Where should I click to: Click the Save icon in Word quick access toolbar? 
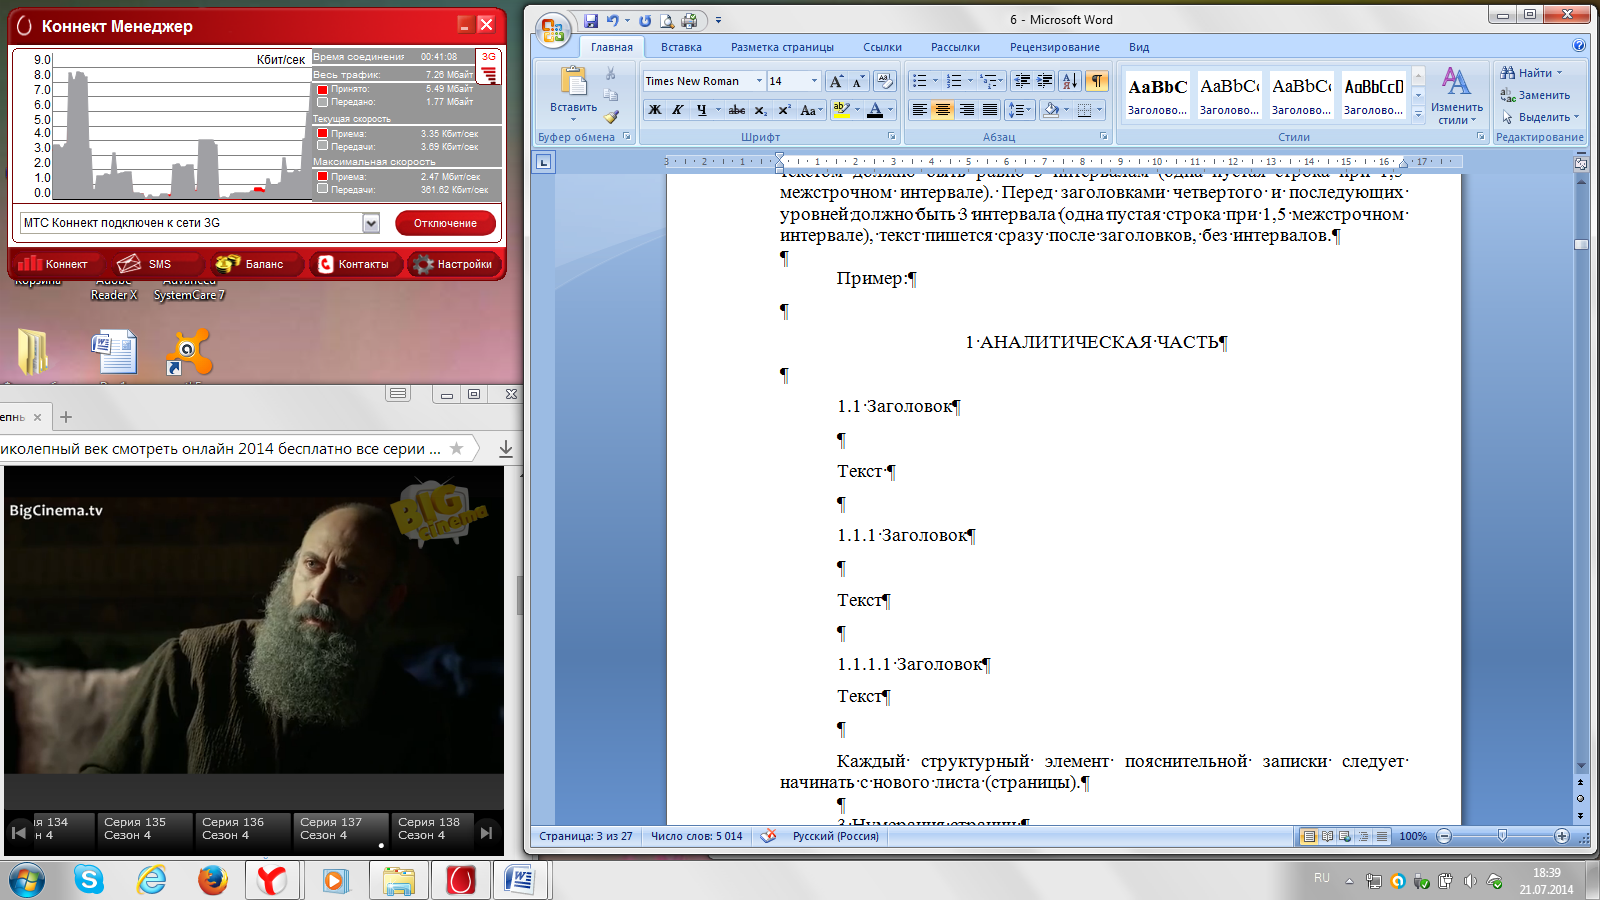(x=591, y=20)
